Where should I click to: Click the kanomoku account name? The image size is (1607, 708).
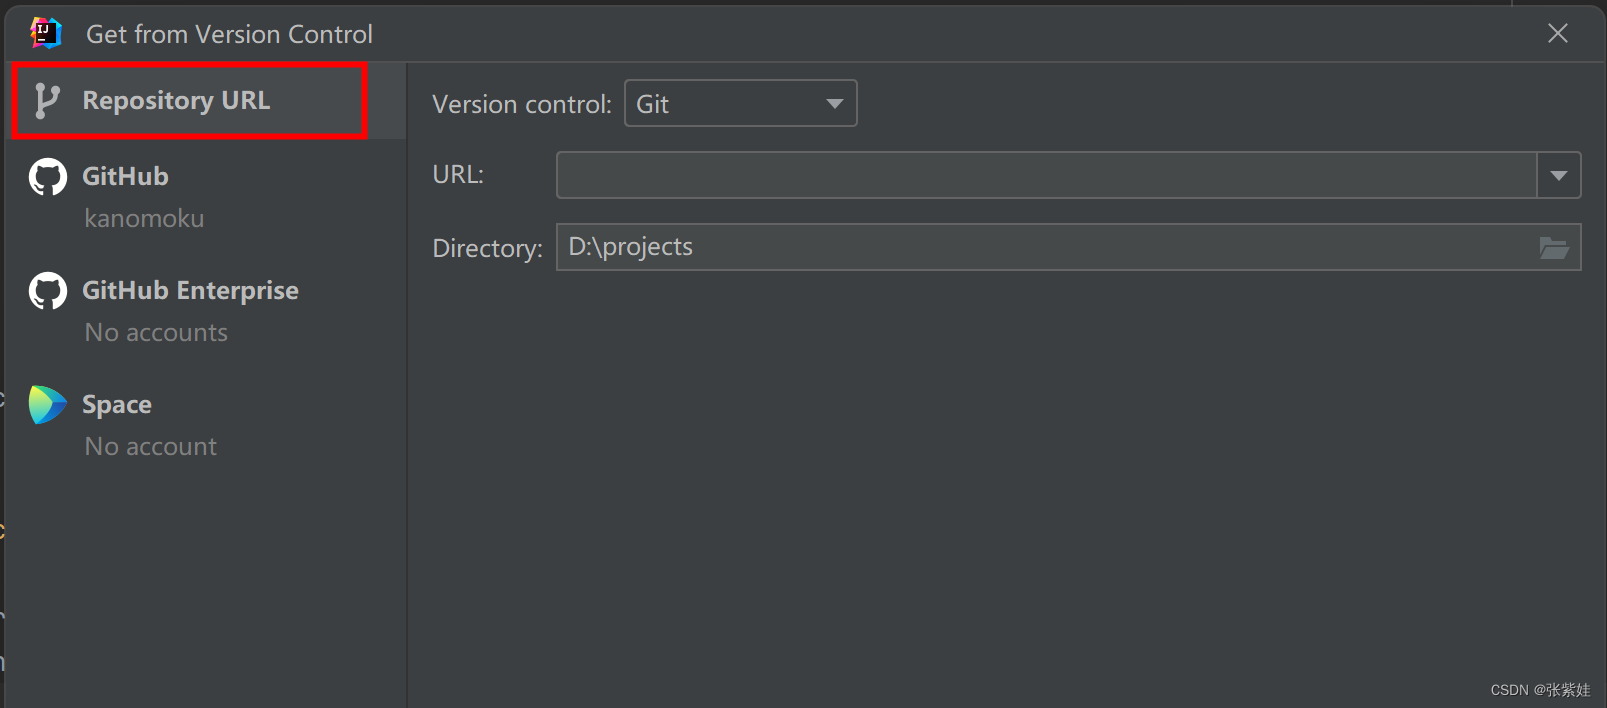pyautogui.click(x=144, y=218)
